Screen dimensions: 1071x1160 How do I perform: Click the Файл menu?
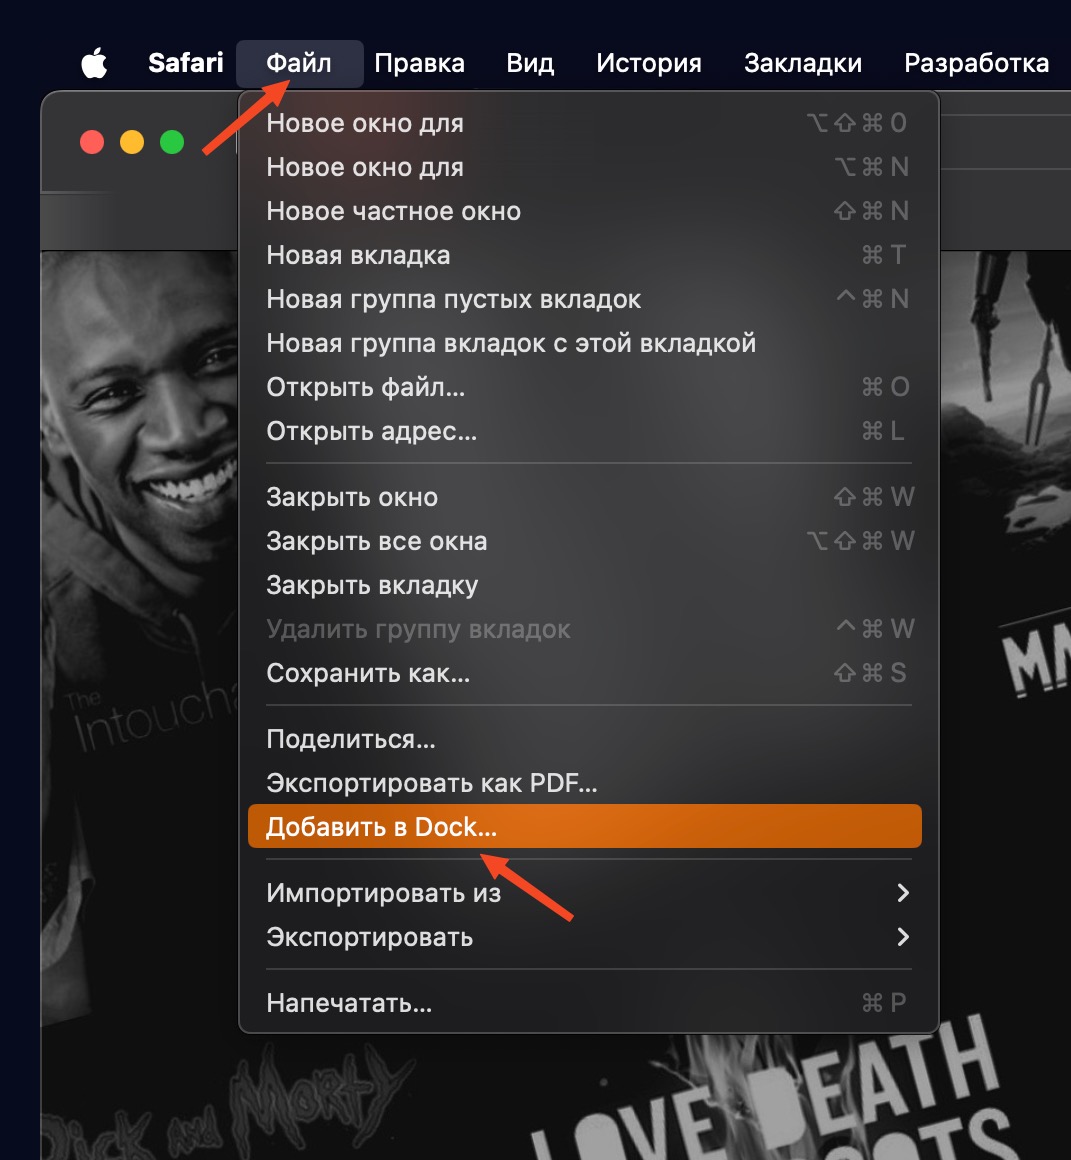[299, 63]
